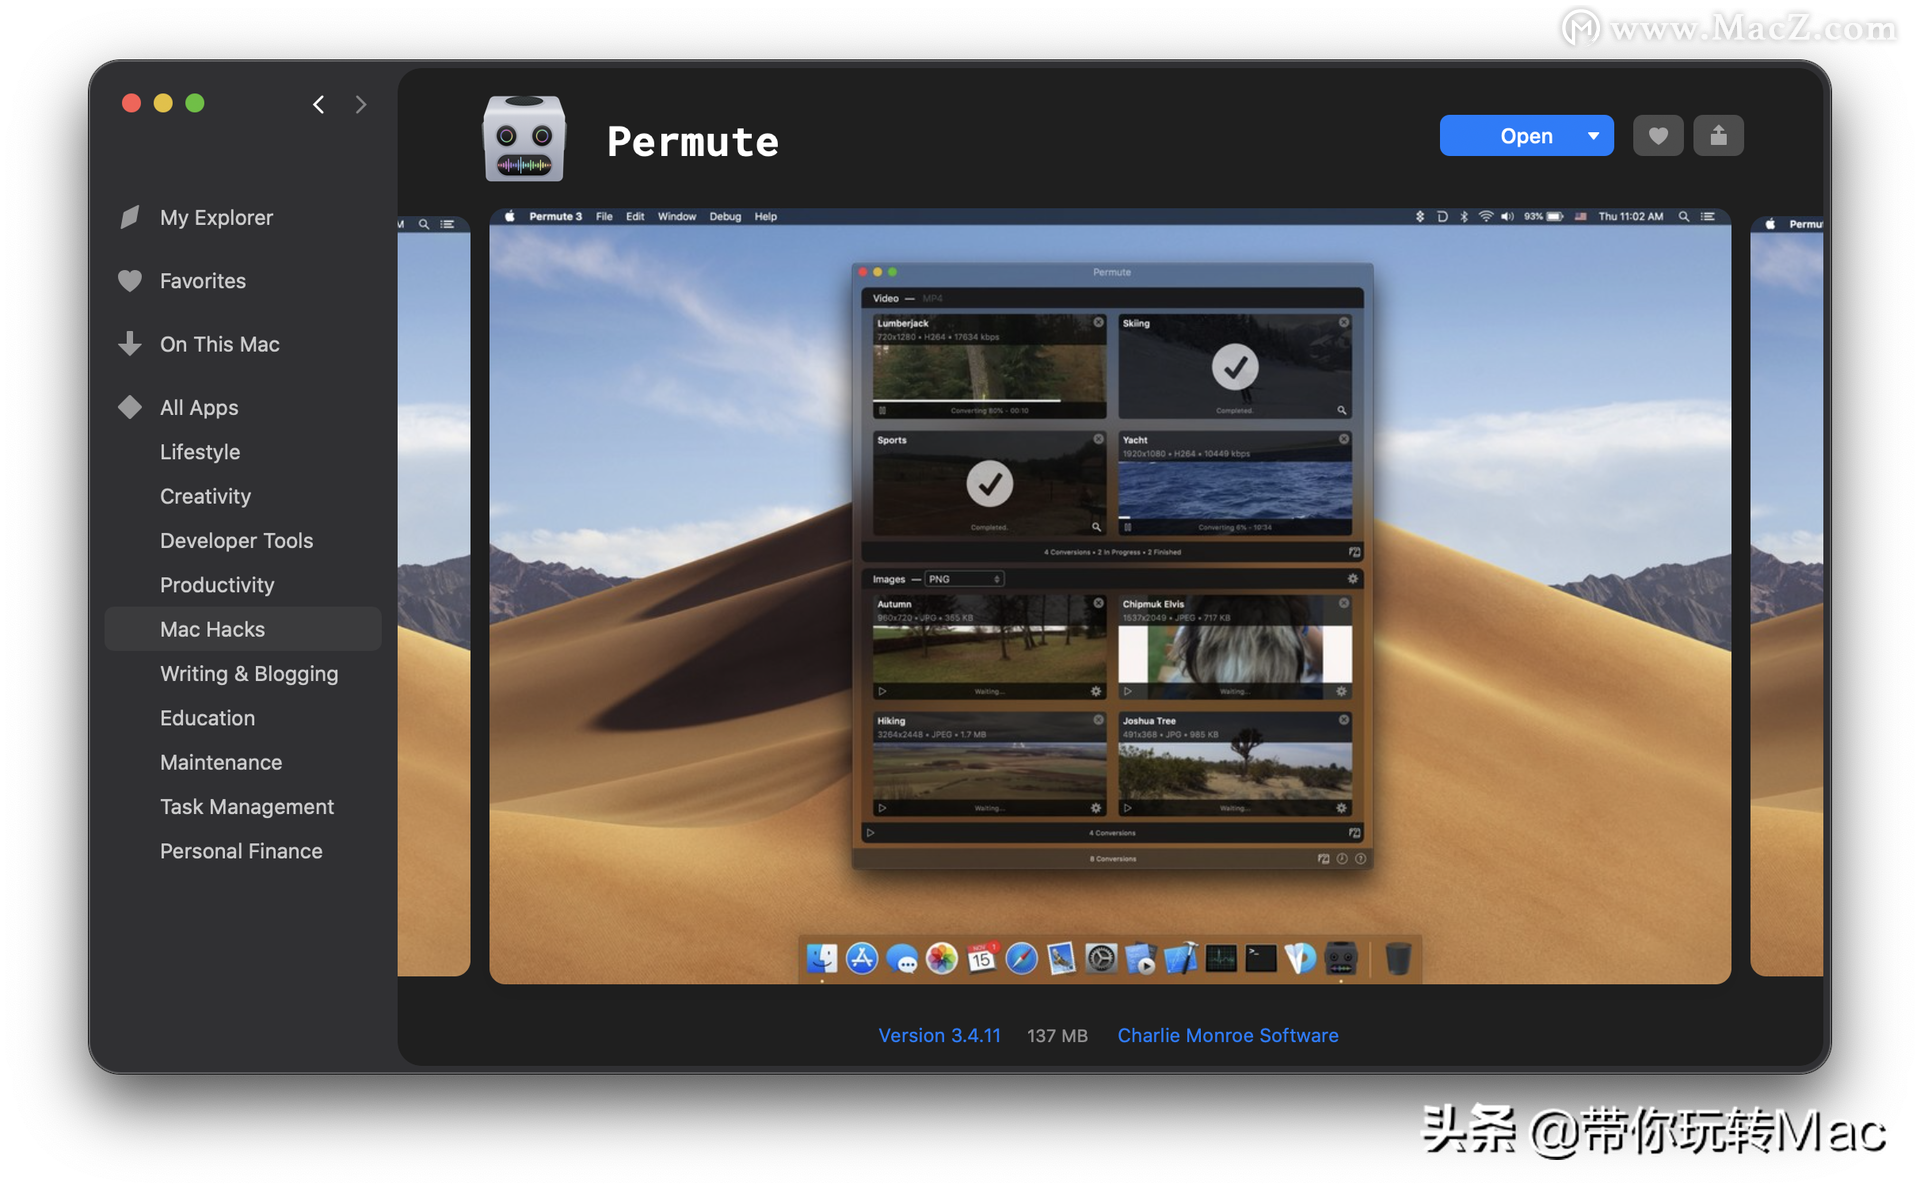Open the Lifestyle category

click(x=200, y=452)
